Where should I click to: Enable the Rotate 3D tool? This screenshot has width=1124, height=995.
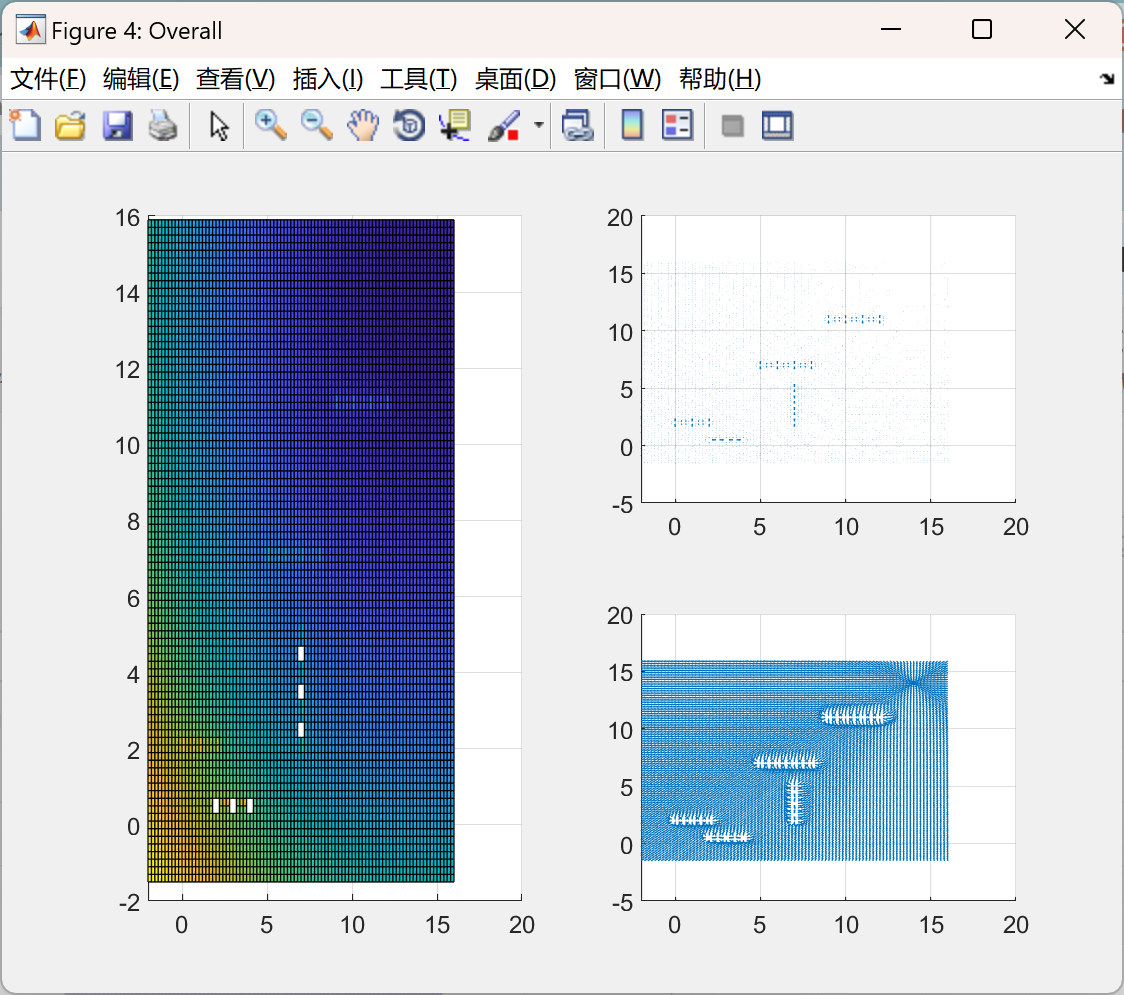[409, 125]
